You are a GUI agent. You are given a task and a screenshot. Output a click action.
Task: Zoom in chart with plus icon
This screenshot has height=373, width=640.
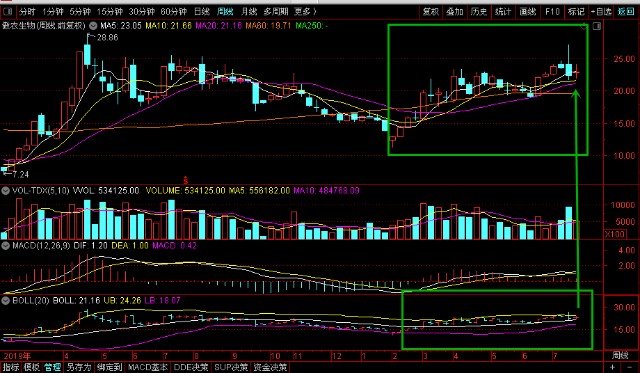[612, 368]
